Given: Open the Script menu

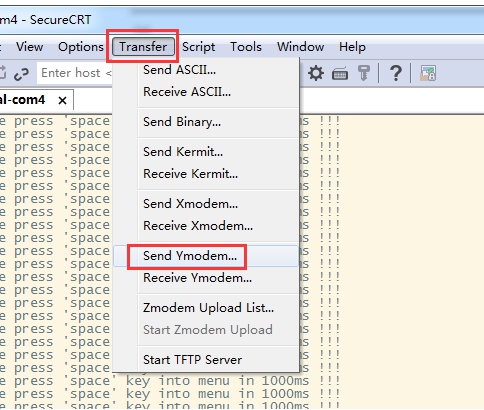Looking at the screenshot, I should point(198,47).
